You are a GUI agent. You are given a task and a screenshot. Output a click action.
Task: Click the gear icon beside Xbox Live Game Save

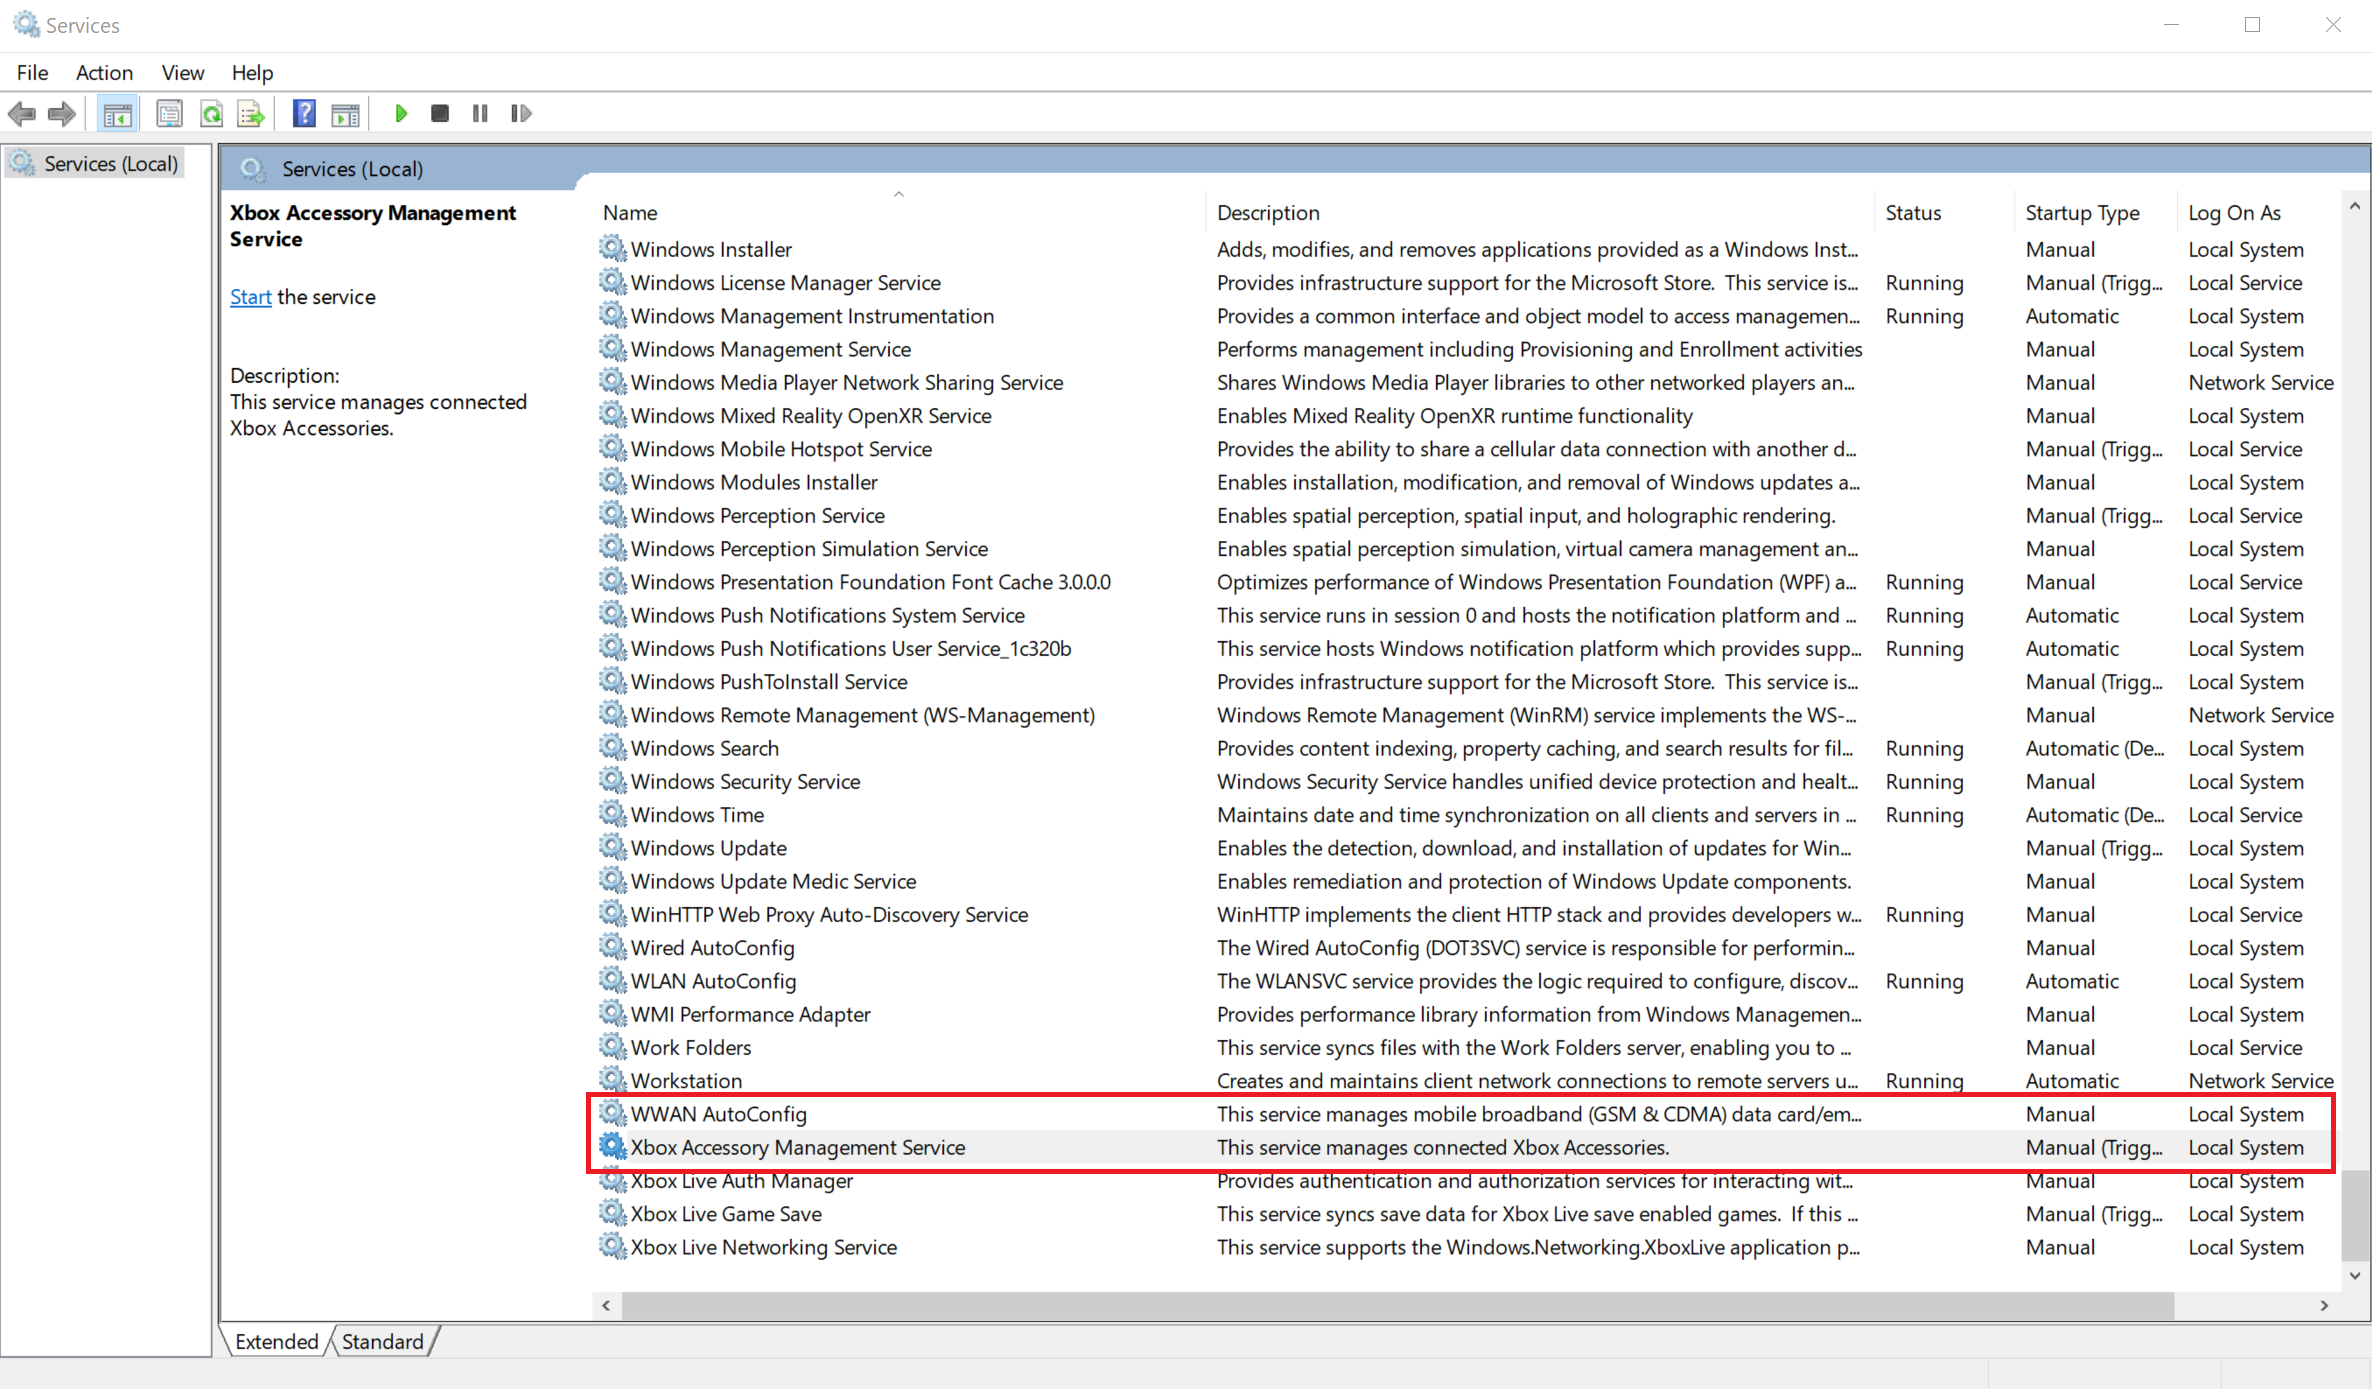(612, 1213)
